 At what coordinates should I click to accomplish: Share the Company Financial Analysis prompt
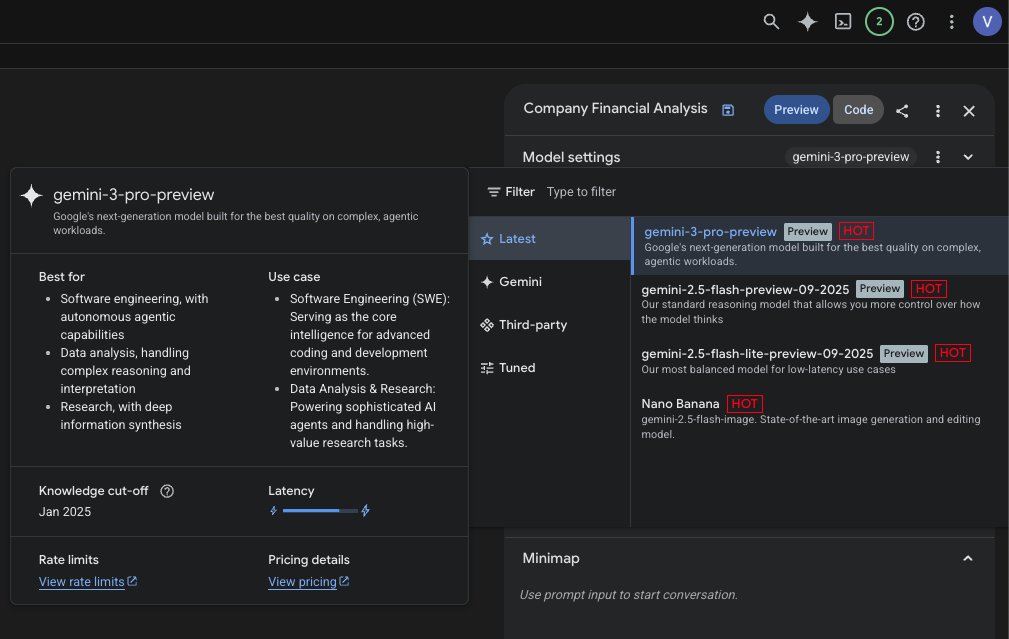(902, 111)
